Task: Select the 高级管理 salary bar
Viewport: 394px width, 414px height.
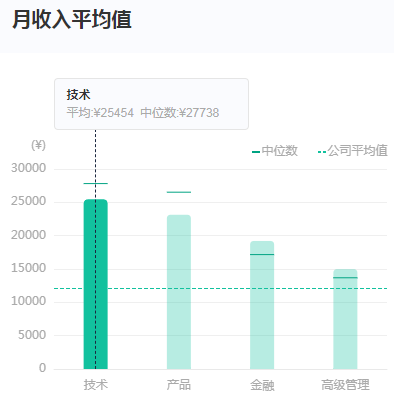Action: pos(345,319)
